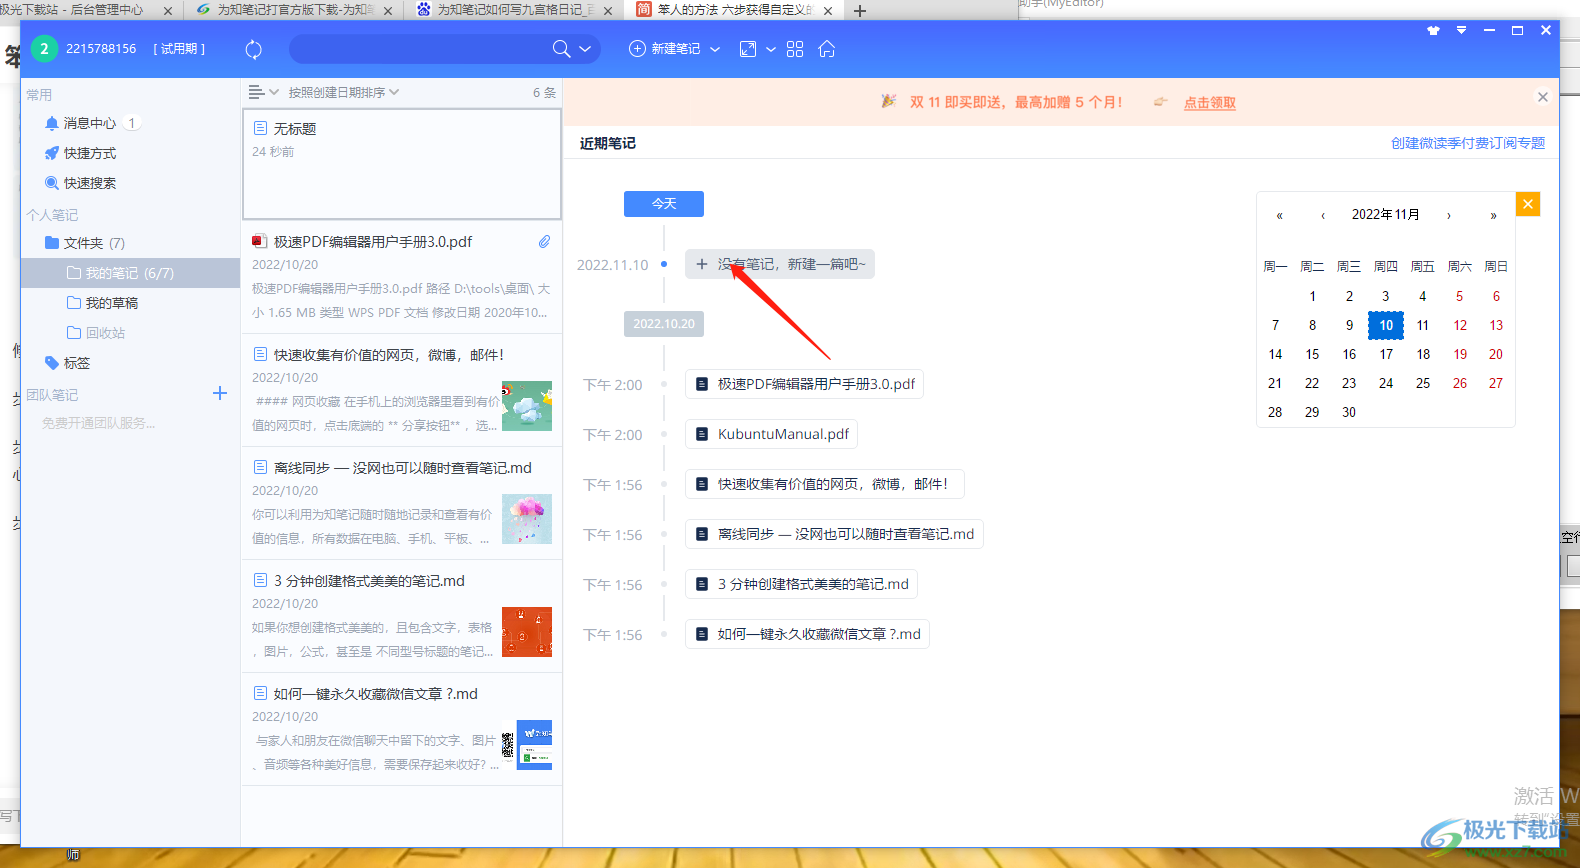Screen dimensions: 1580x868
Task: Click the 新建笔记 button
Action: 665,49
